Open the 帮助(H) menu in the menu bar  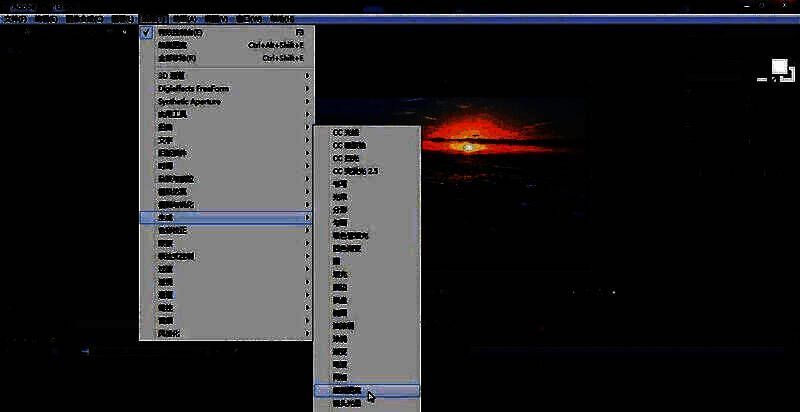click(x=283, y=19)
